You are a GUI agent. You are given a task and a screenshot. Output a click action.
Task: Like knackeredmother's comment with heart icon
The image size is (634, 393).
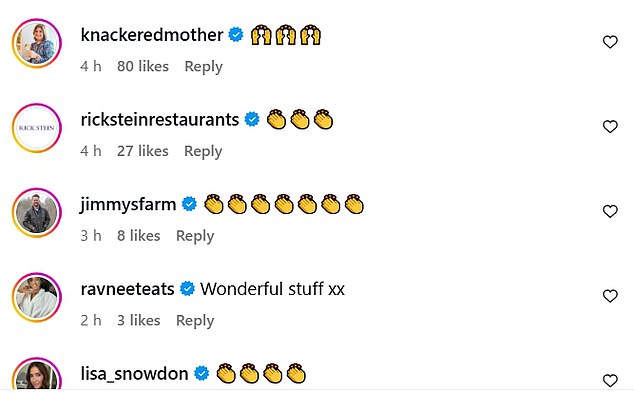[x=610, y=42]
